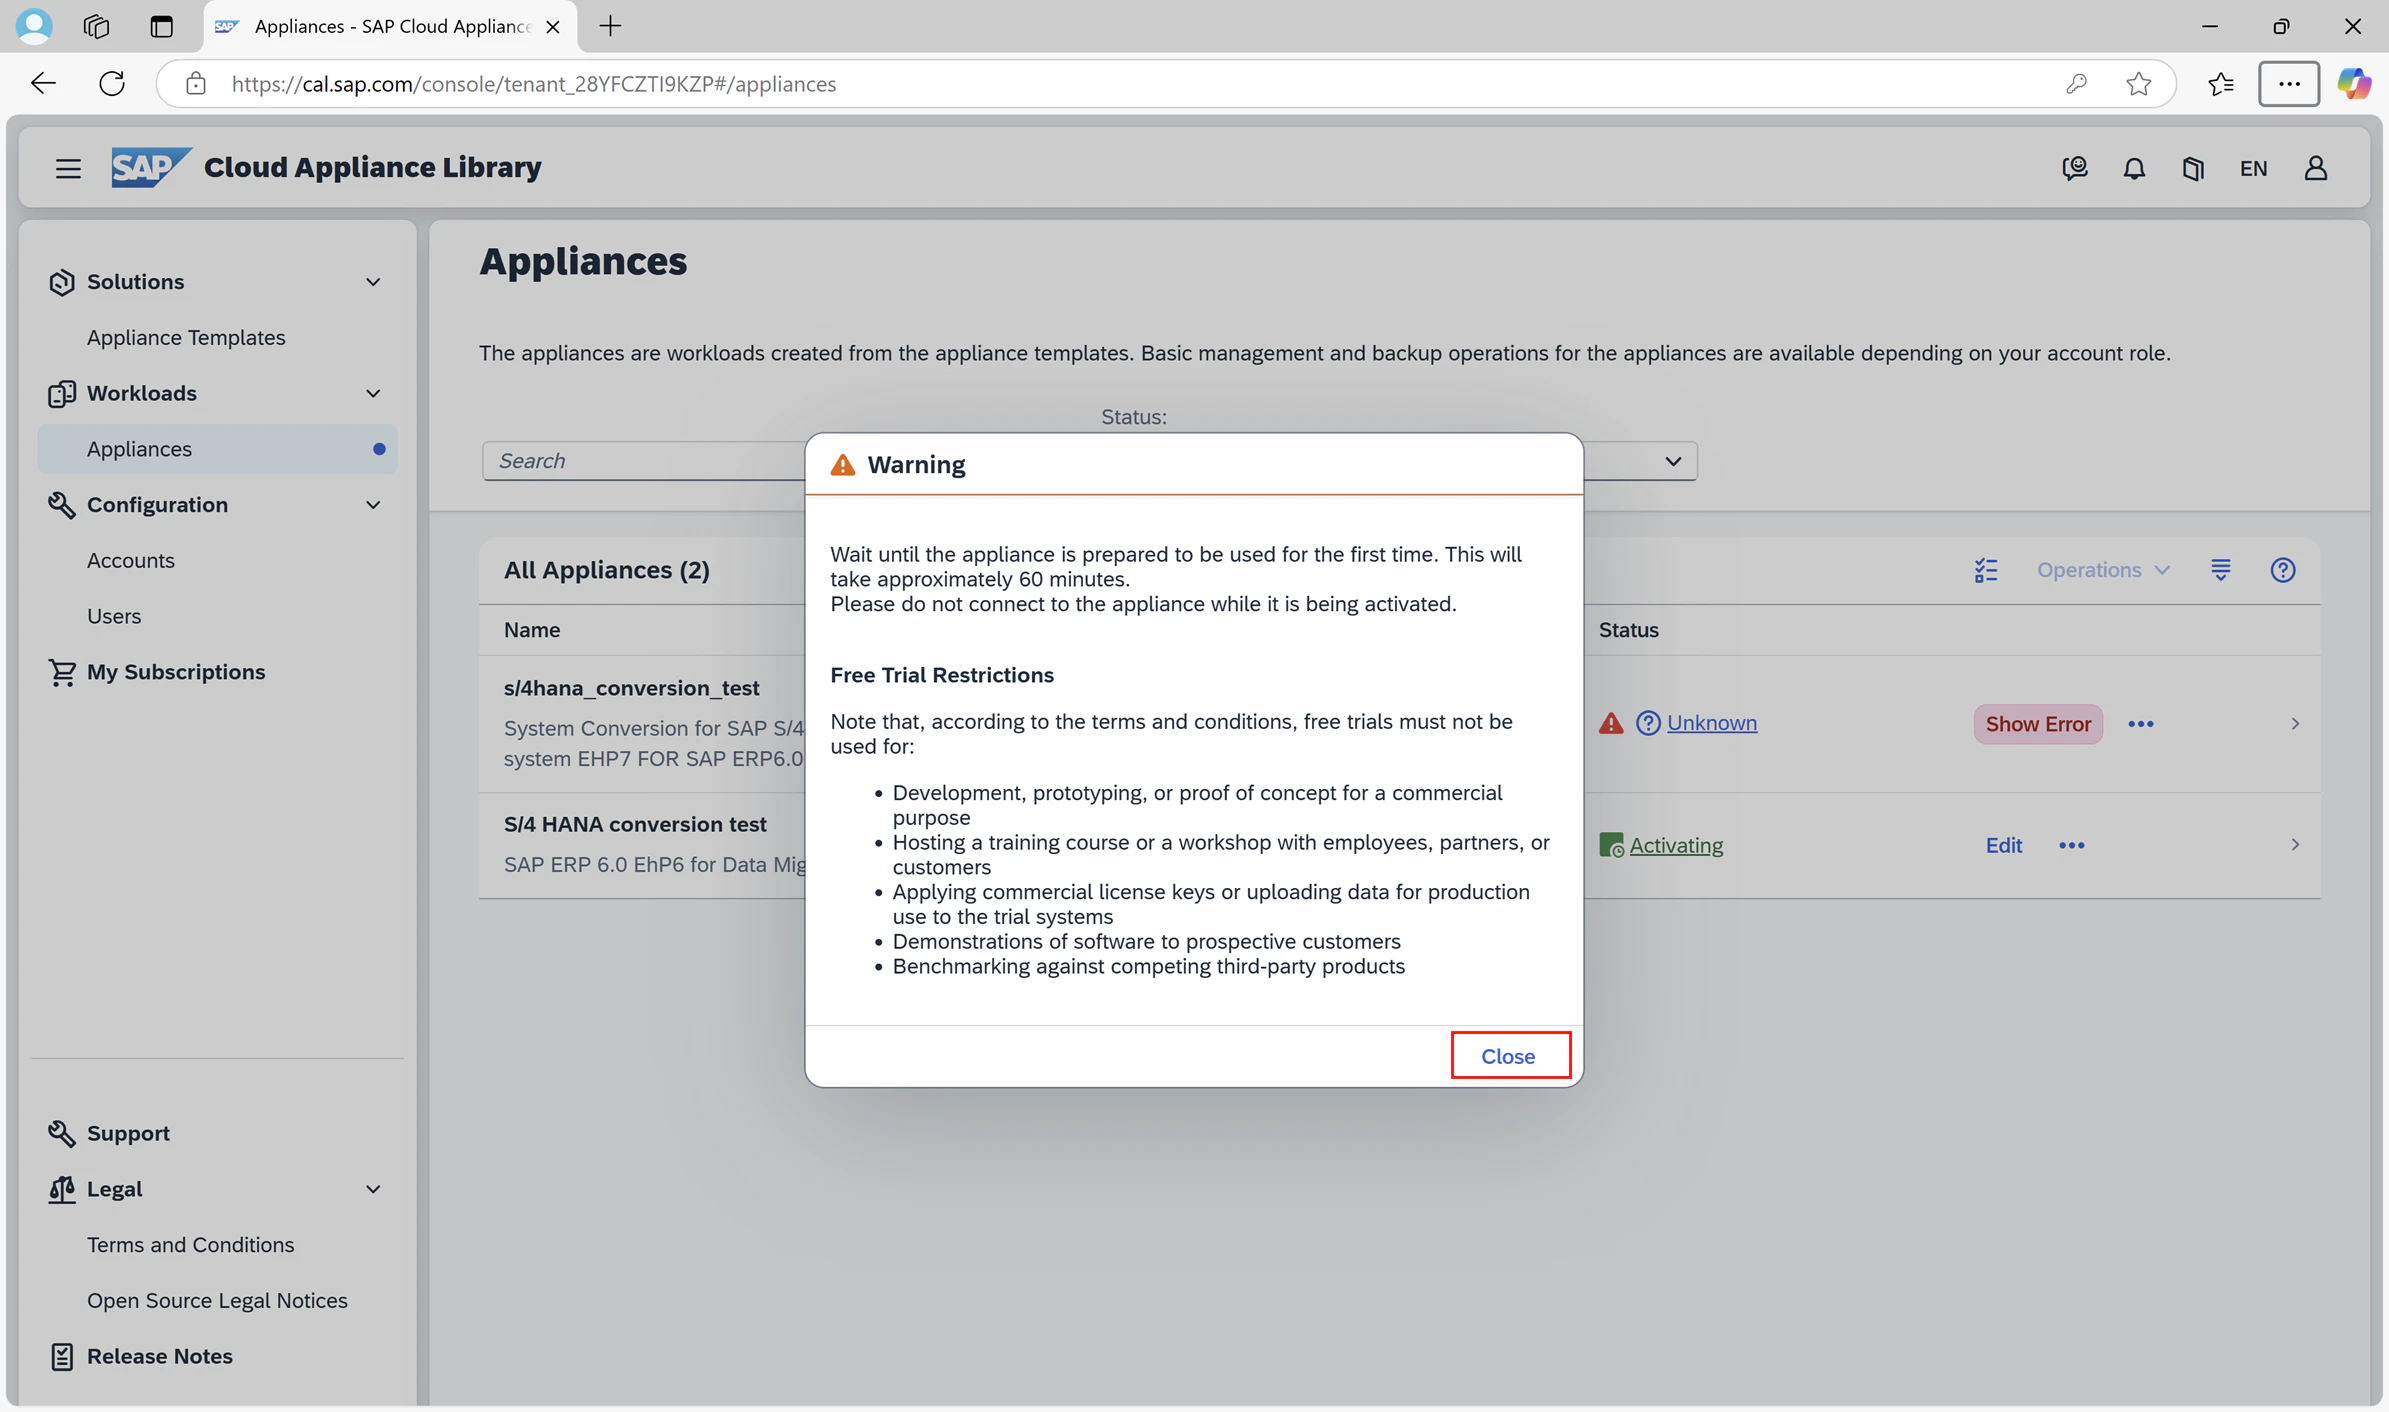
Task: Click the S/4 HANA conversion test name
Action: tap(635, 824)
